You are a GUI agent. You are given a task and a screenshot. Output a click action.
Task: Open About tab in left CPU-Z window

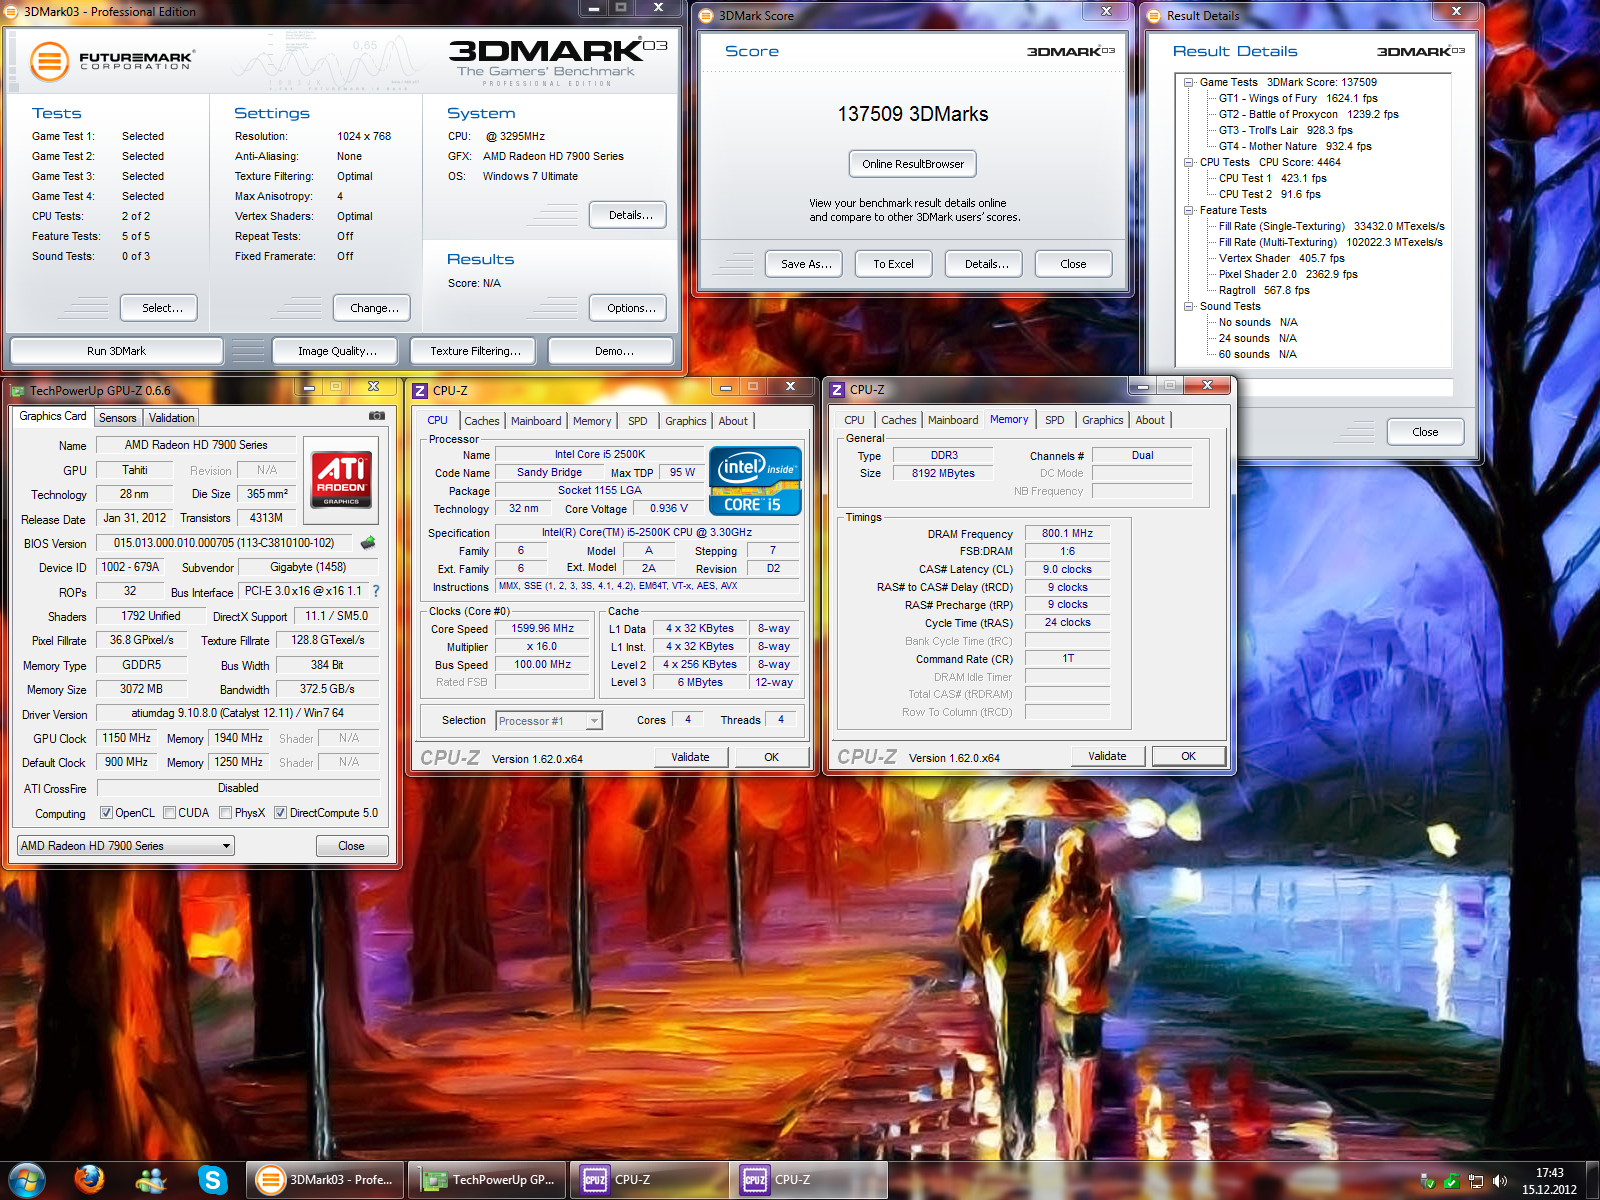pos(733,421)
